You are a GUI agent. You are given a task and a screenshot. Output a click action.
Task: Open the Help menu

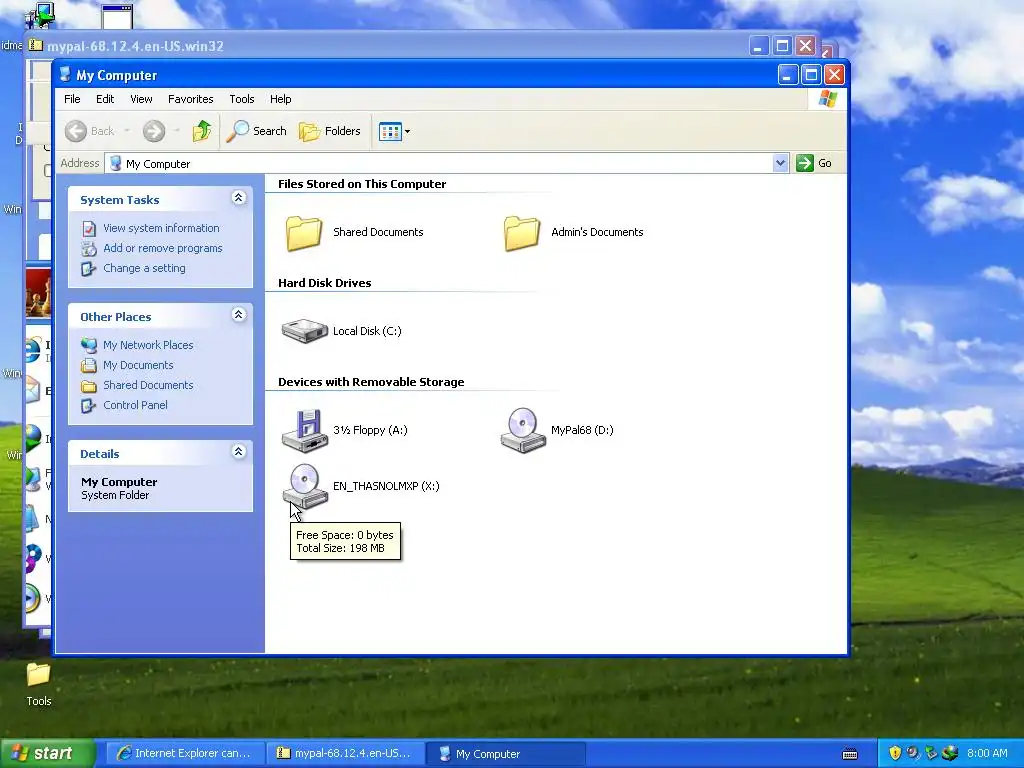pyautogui.click(x=281, y=99)
